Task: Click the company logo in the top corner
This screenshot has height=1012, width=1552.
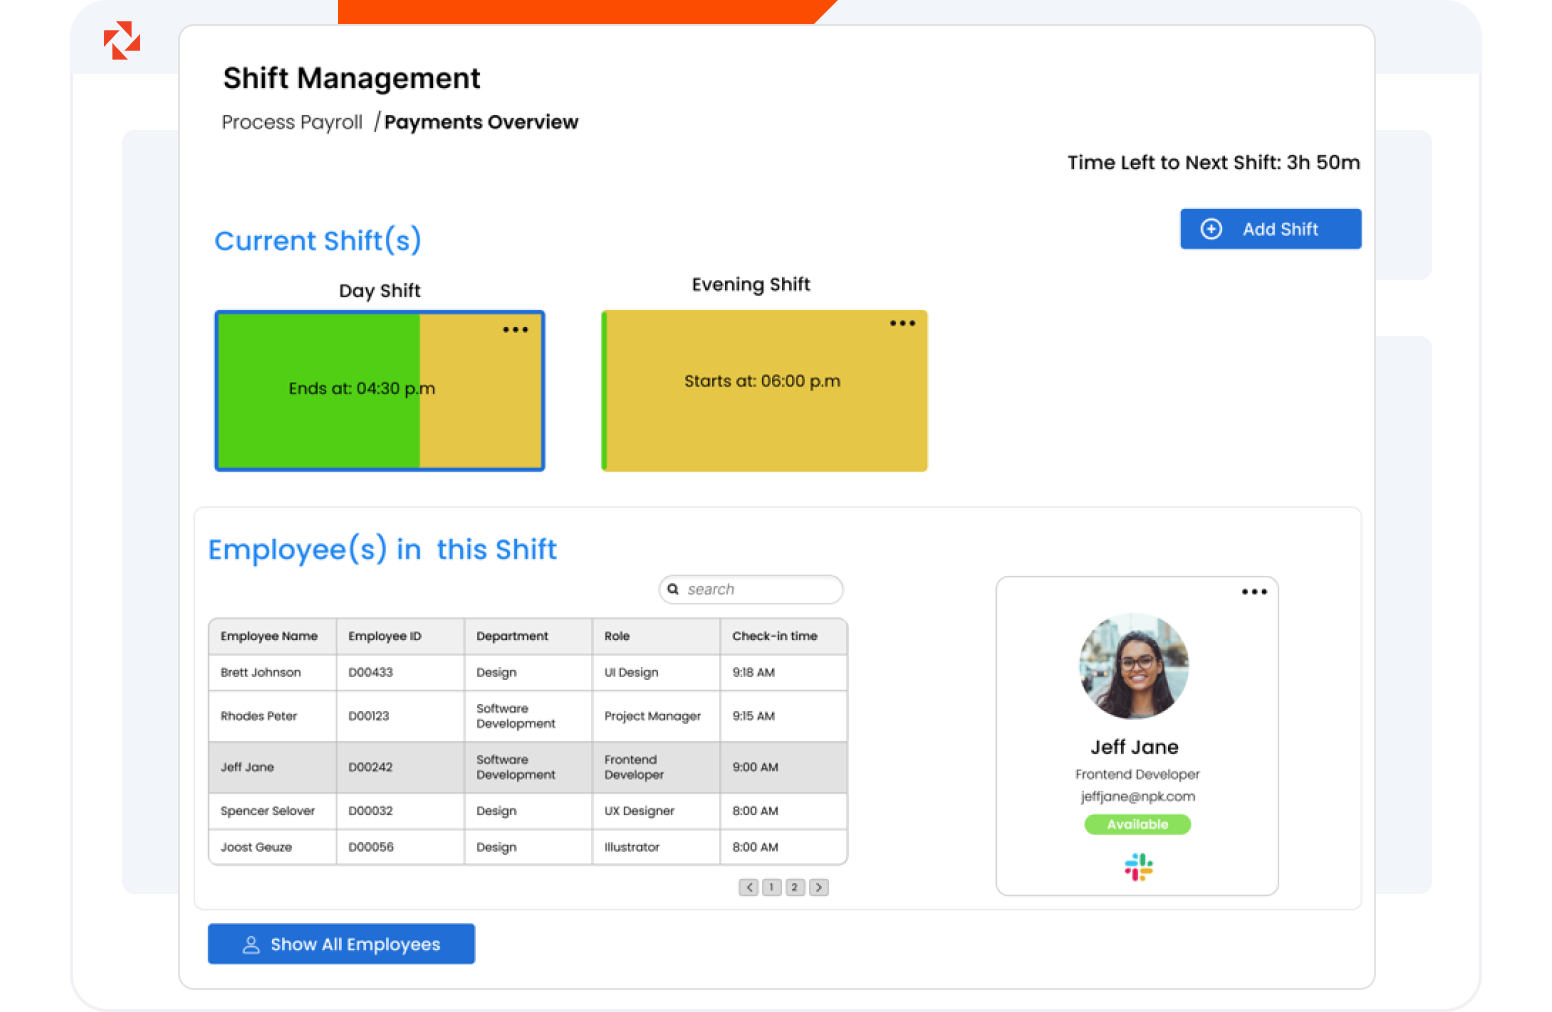Action: coord(120,41)
